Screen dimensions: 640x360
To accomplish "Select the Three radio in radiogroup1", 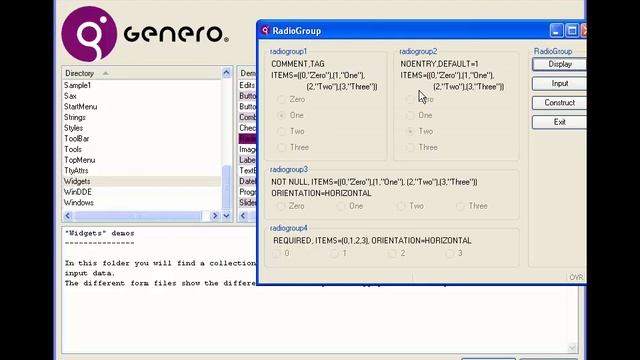I will pyautogui.click(x=281, y=147).
